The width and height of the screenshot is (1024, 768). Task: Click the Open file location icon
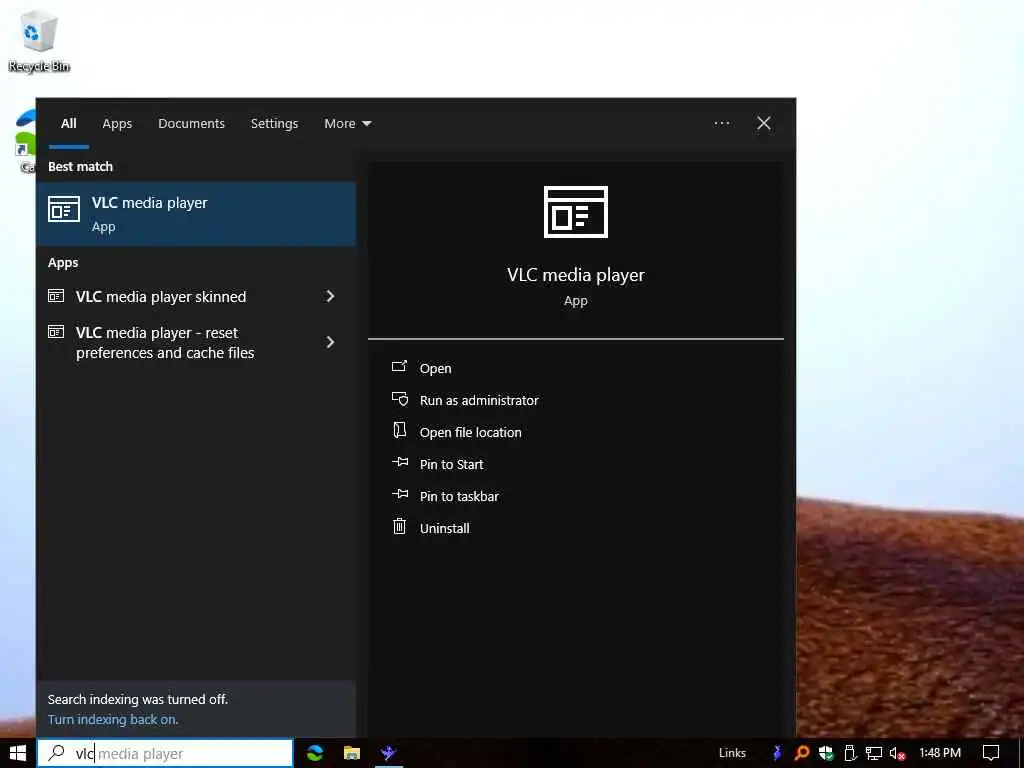[x=399, y=430]
